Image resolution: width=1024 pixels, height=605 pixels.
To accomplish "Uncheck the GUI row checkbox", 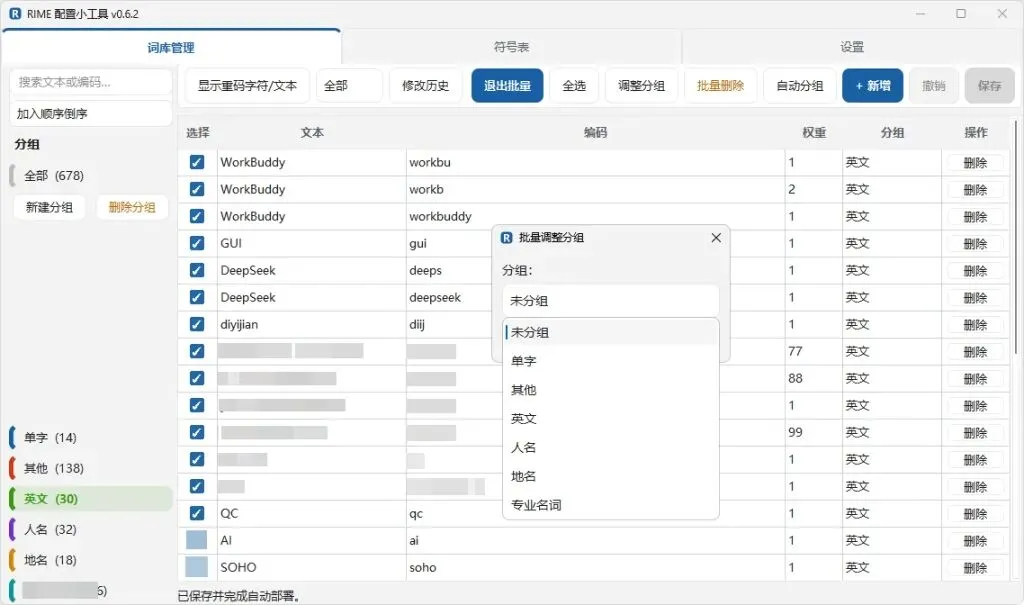I will [197, 243].
